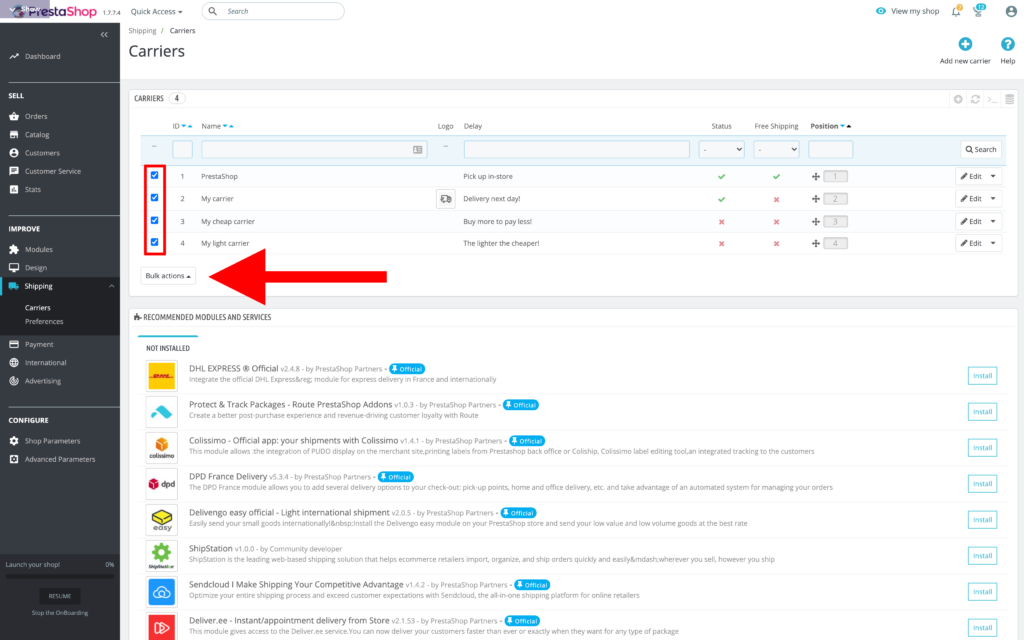The width and height of the screenshot is (1024, 640).
Task: Open the Bulk actions dropdown
Action: point(168,276)
